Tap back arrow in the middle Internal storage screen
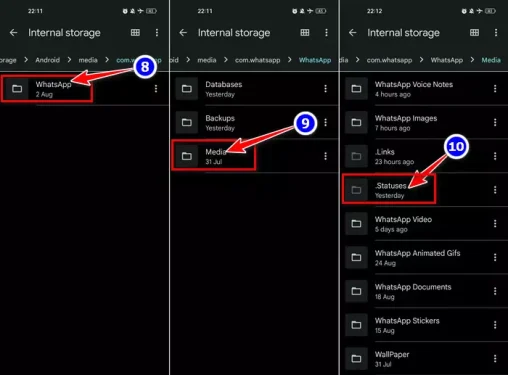Image resolution: width=508 pixels, height=375 pixels. pos(183,33)
